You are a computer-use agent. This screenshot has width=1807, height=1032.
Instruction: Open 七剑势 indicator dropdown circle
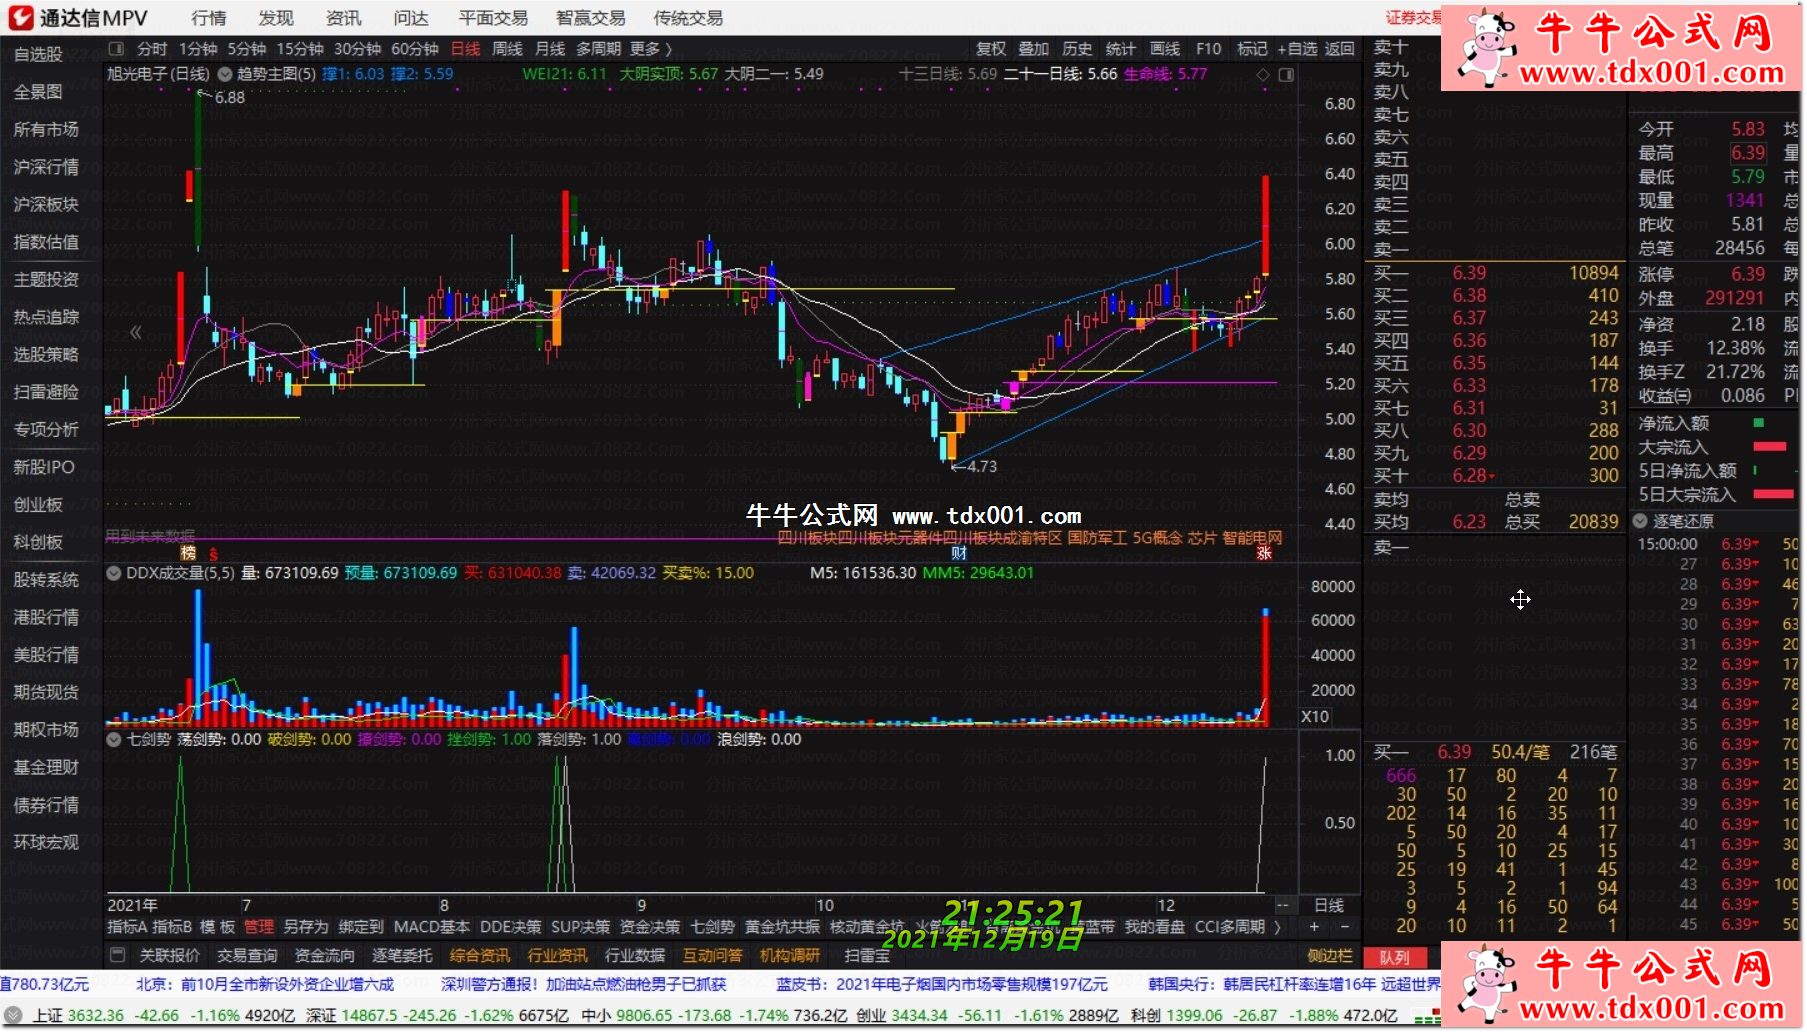(x=114, y=739)
